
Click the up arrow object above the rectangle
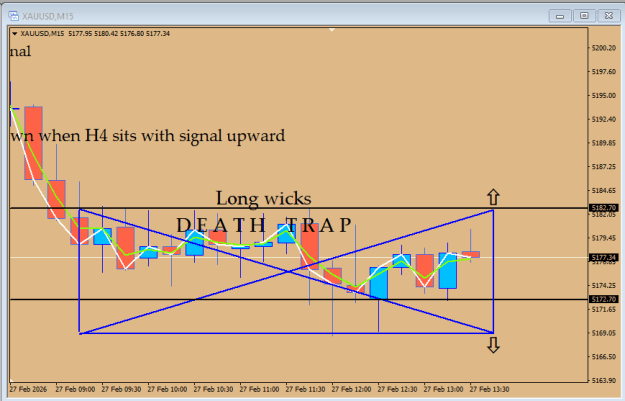[x=493, y=197]
